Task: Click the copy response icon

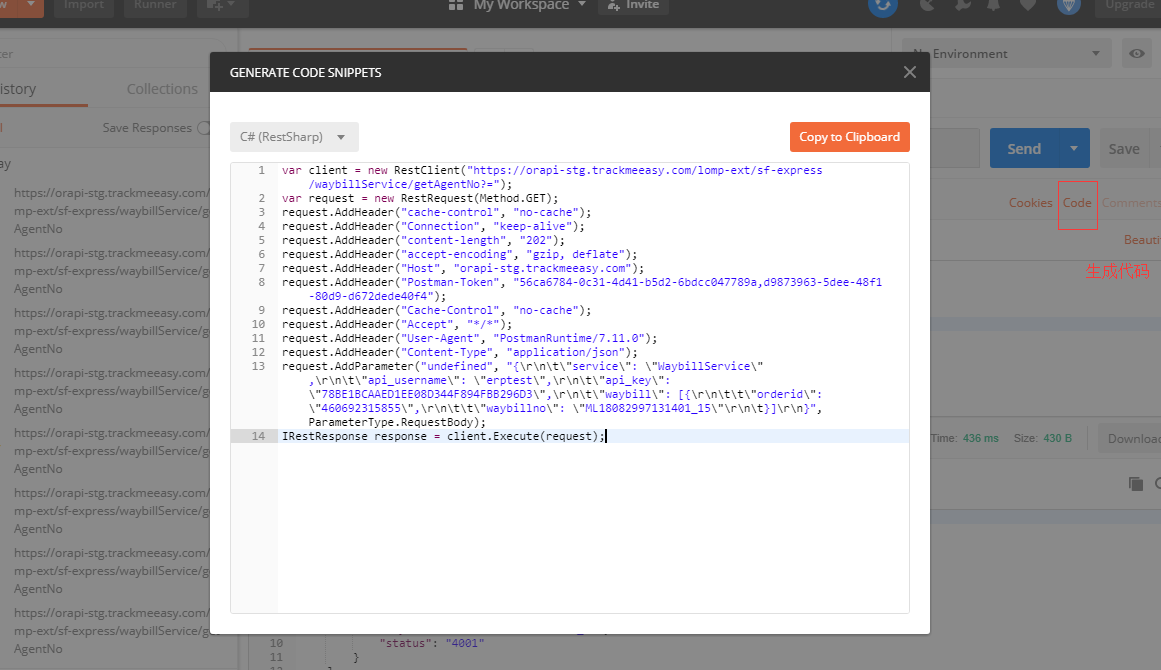Action: pos(1136,483)
